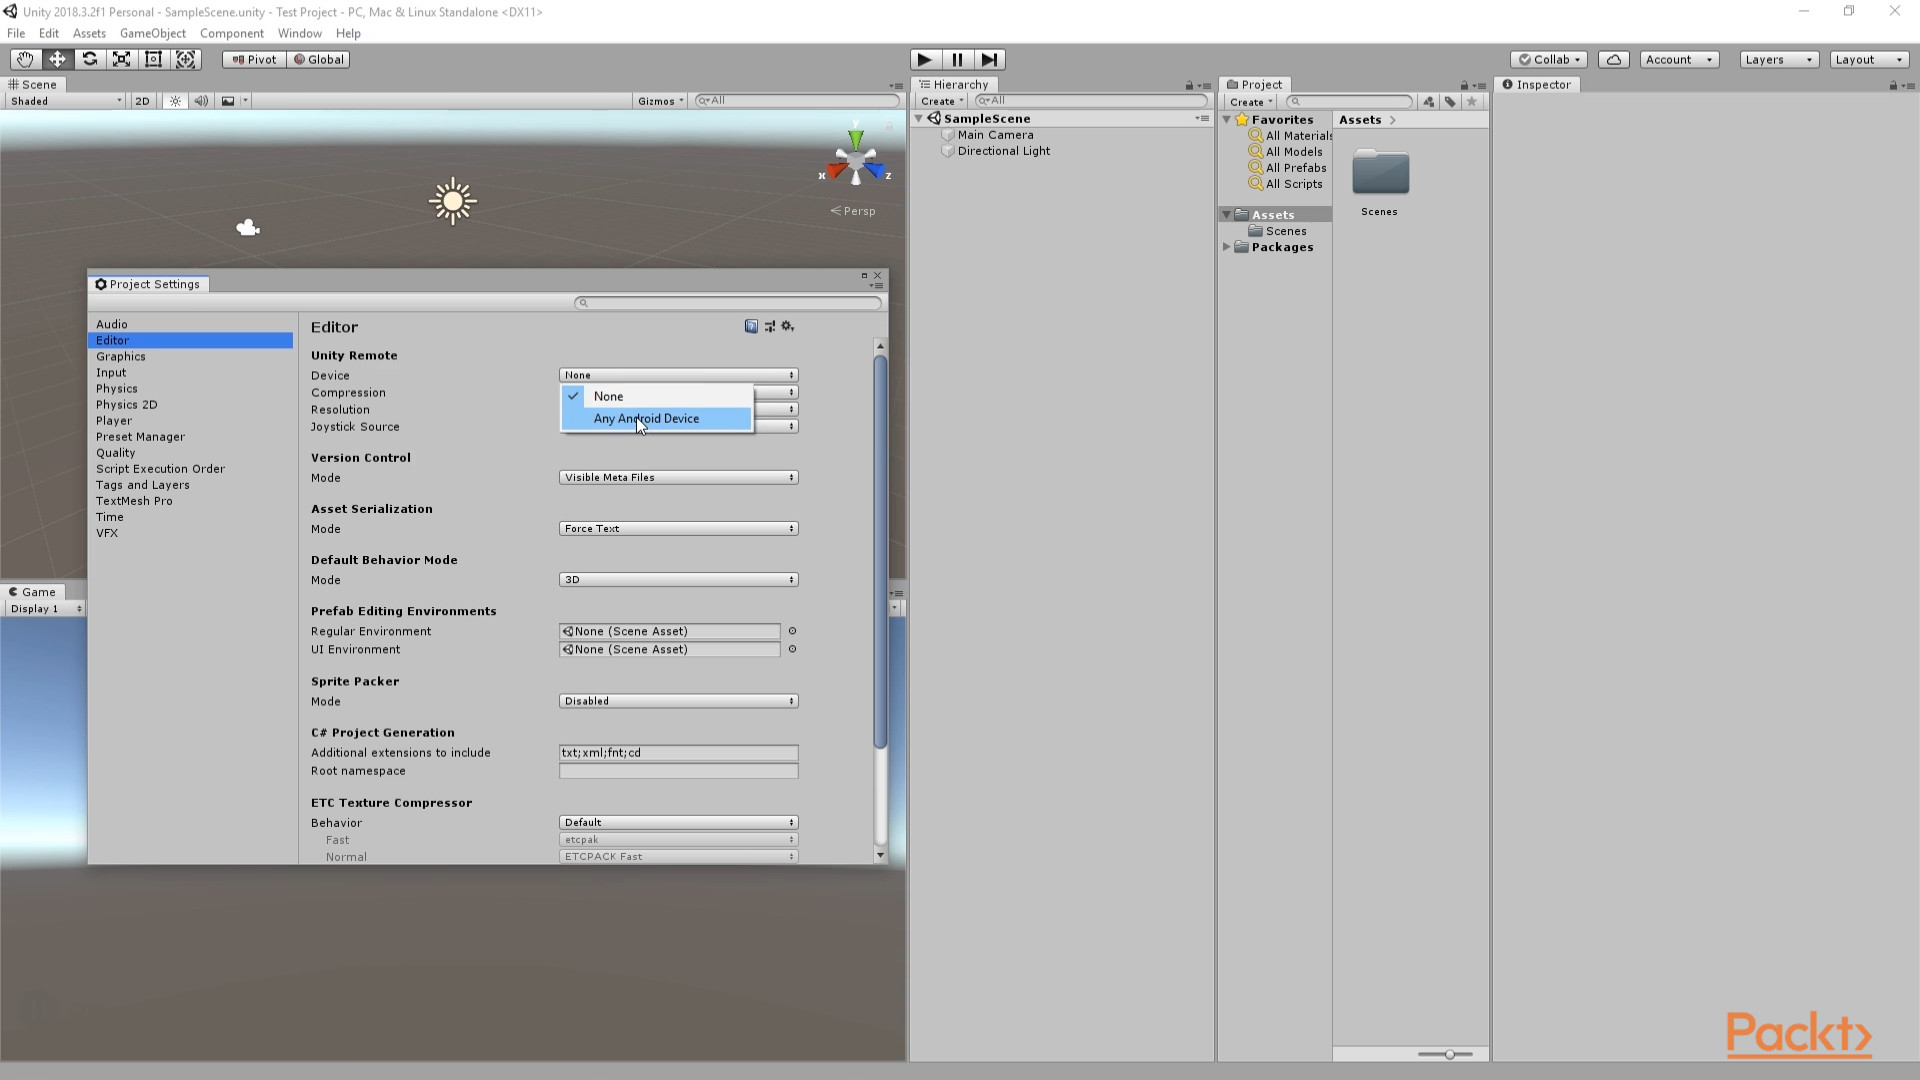Open the cloud services icon
This screenshot has height=1080, width=1920.
[x=1614, y=60]
